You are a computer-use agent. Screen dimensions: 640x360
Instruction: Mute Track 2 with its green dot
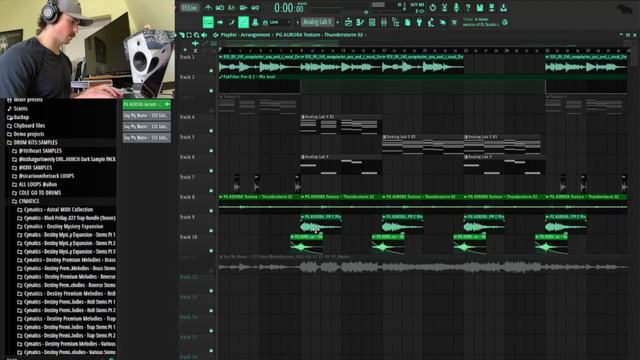(211, 91)
